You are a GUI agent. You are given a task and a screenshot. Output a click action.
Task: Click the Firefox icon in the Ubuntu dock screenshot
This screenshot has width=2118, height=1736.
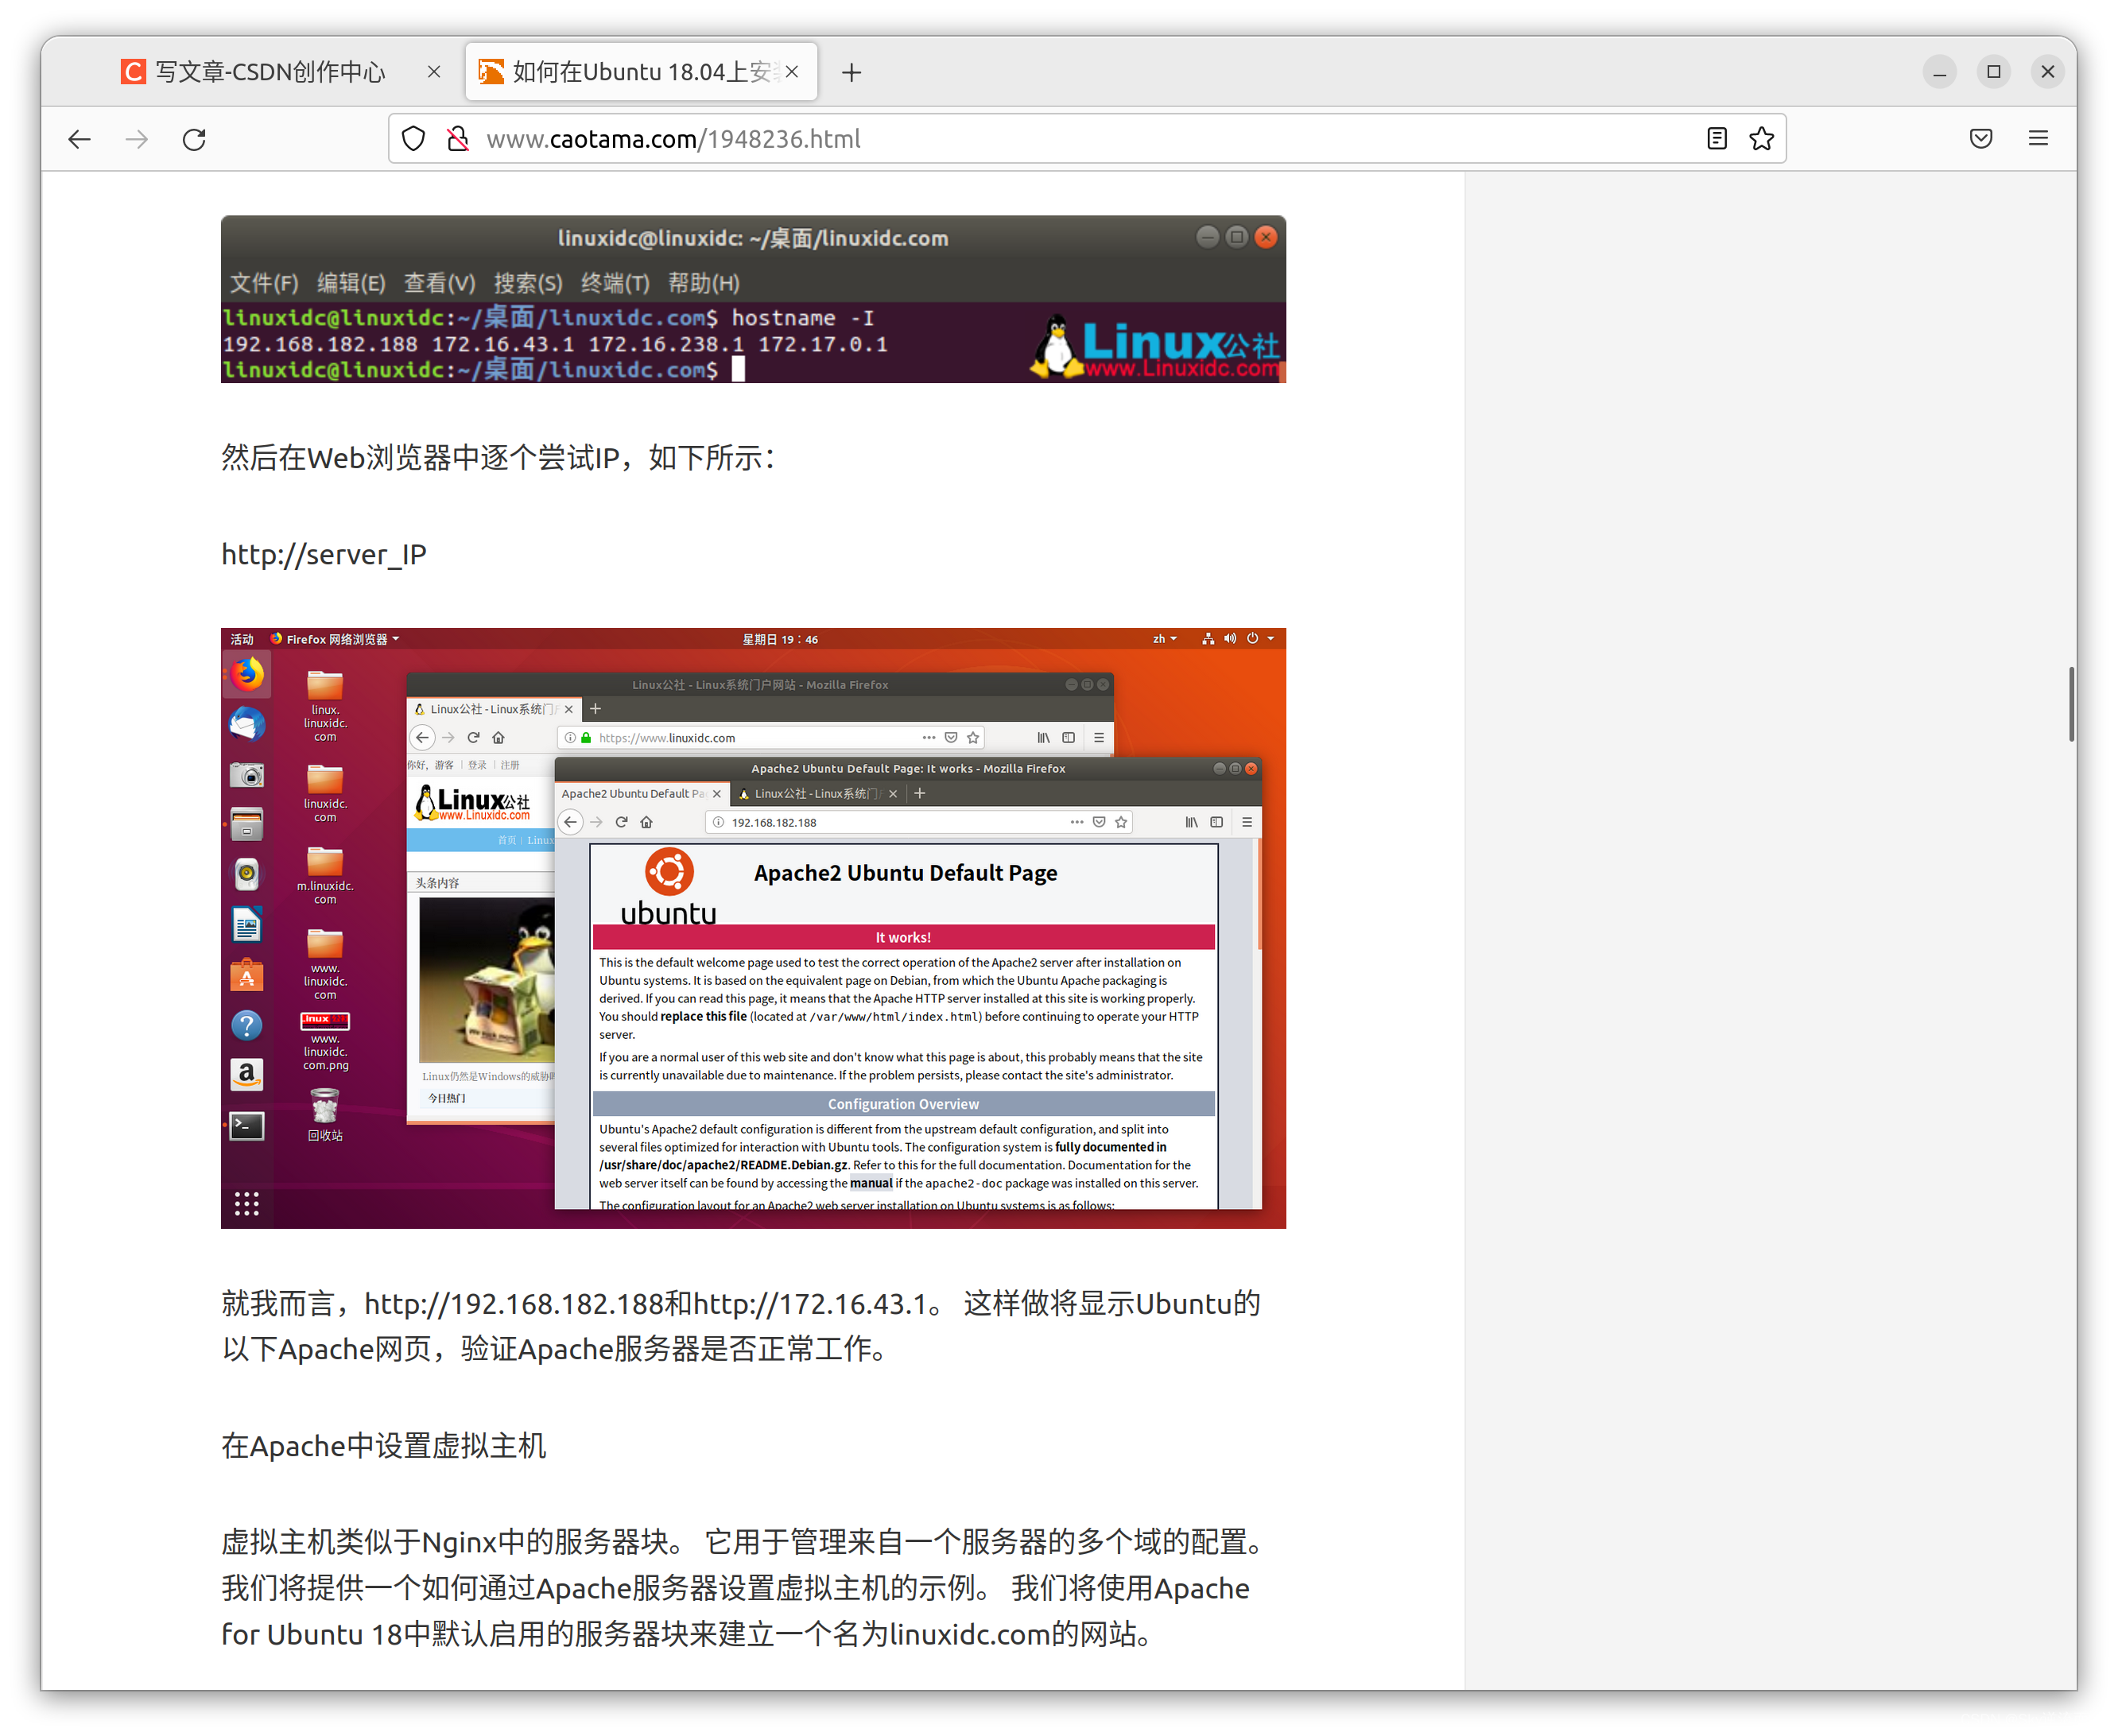coord(246,674)
